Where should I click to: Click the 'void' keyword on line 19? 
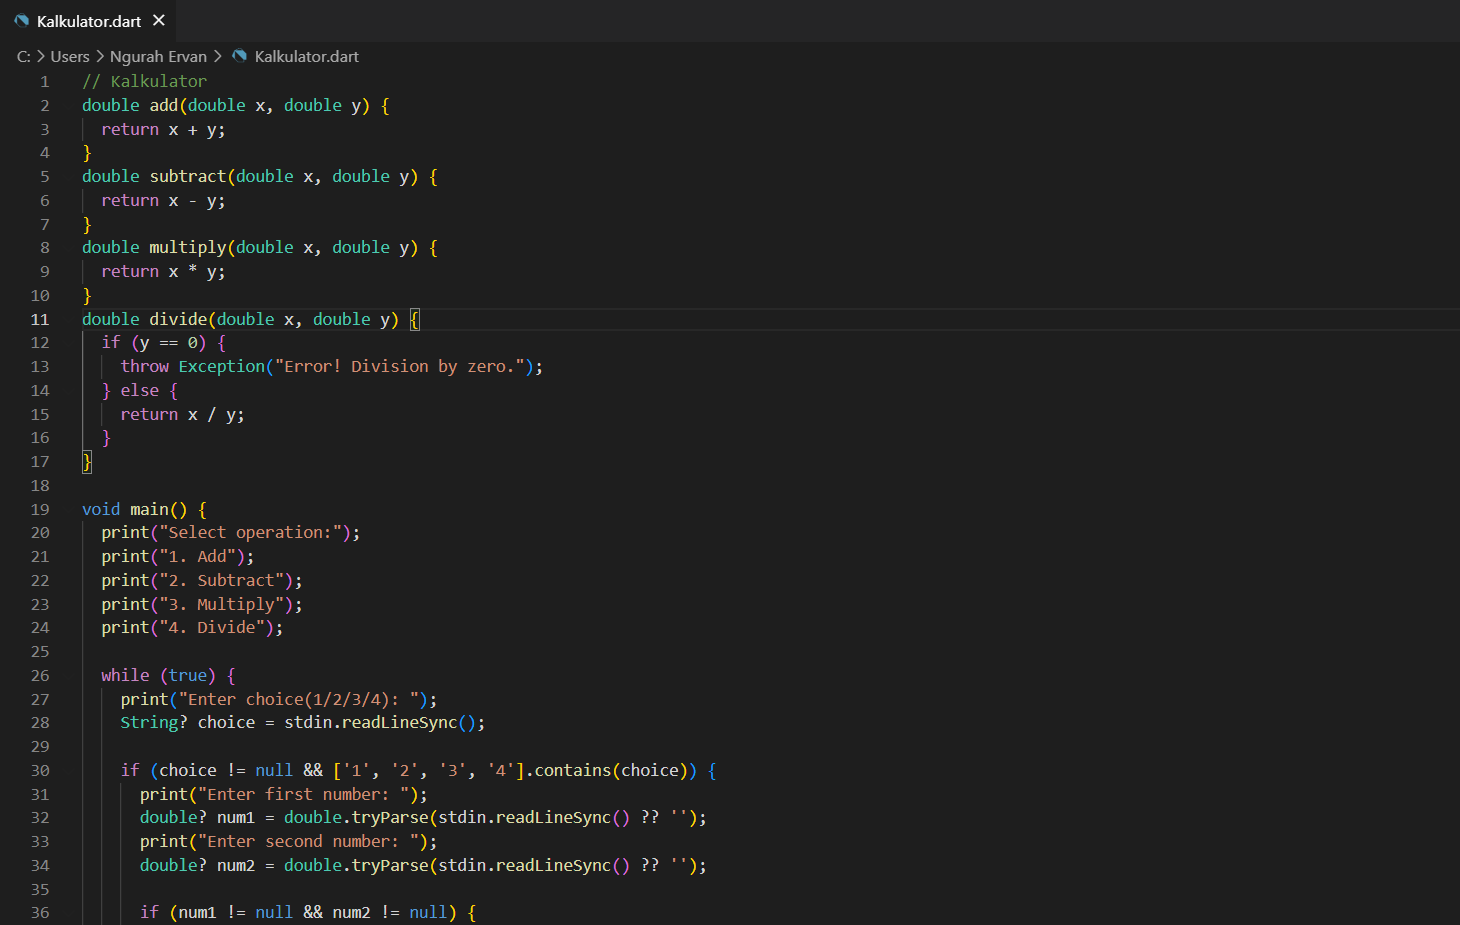[x=101, y=509]
